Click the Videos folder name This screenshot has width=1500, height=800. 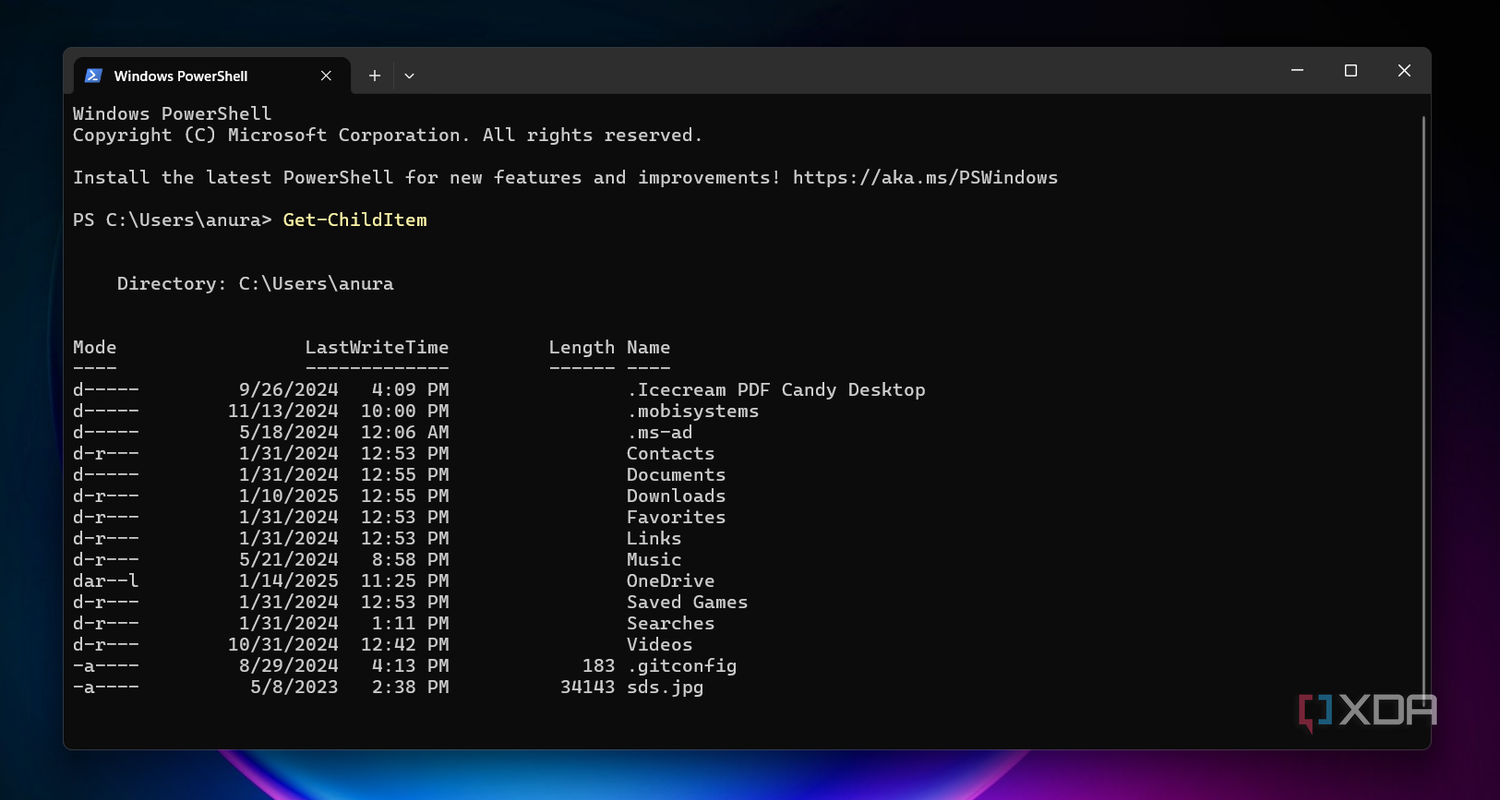click(660, 645)
